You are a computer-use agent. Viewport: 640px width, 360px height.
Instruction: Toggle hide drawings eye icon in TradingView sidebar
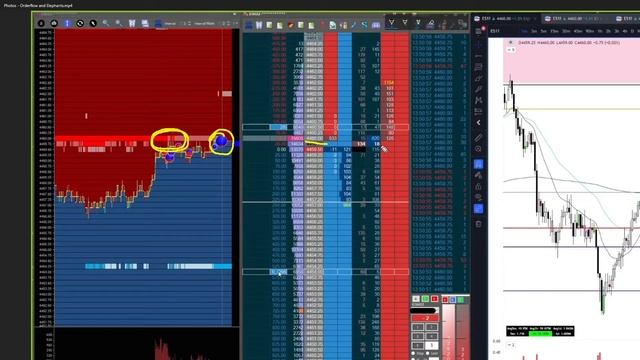(478, 198)
